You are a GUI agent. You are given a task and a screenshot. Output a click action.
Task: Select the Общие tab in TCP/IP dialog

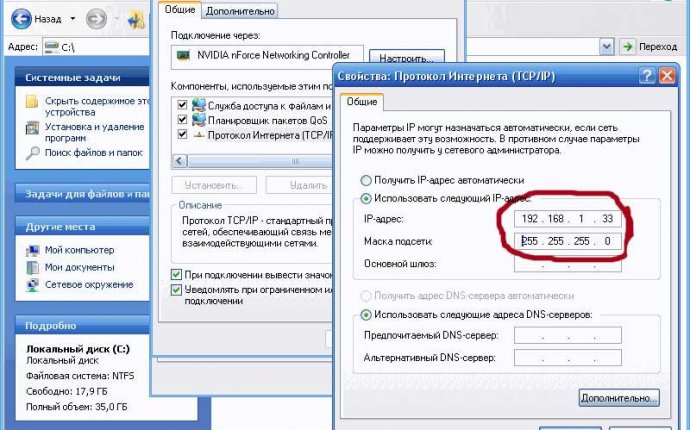362,102
